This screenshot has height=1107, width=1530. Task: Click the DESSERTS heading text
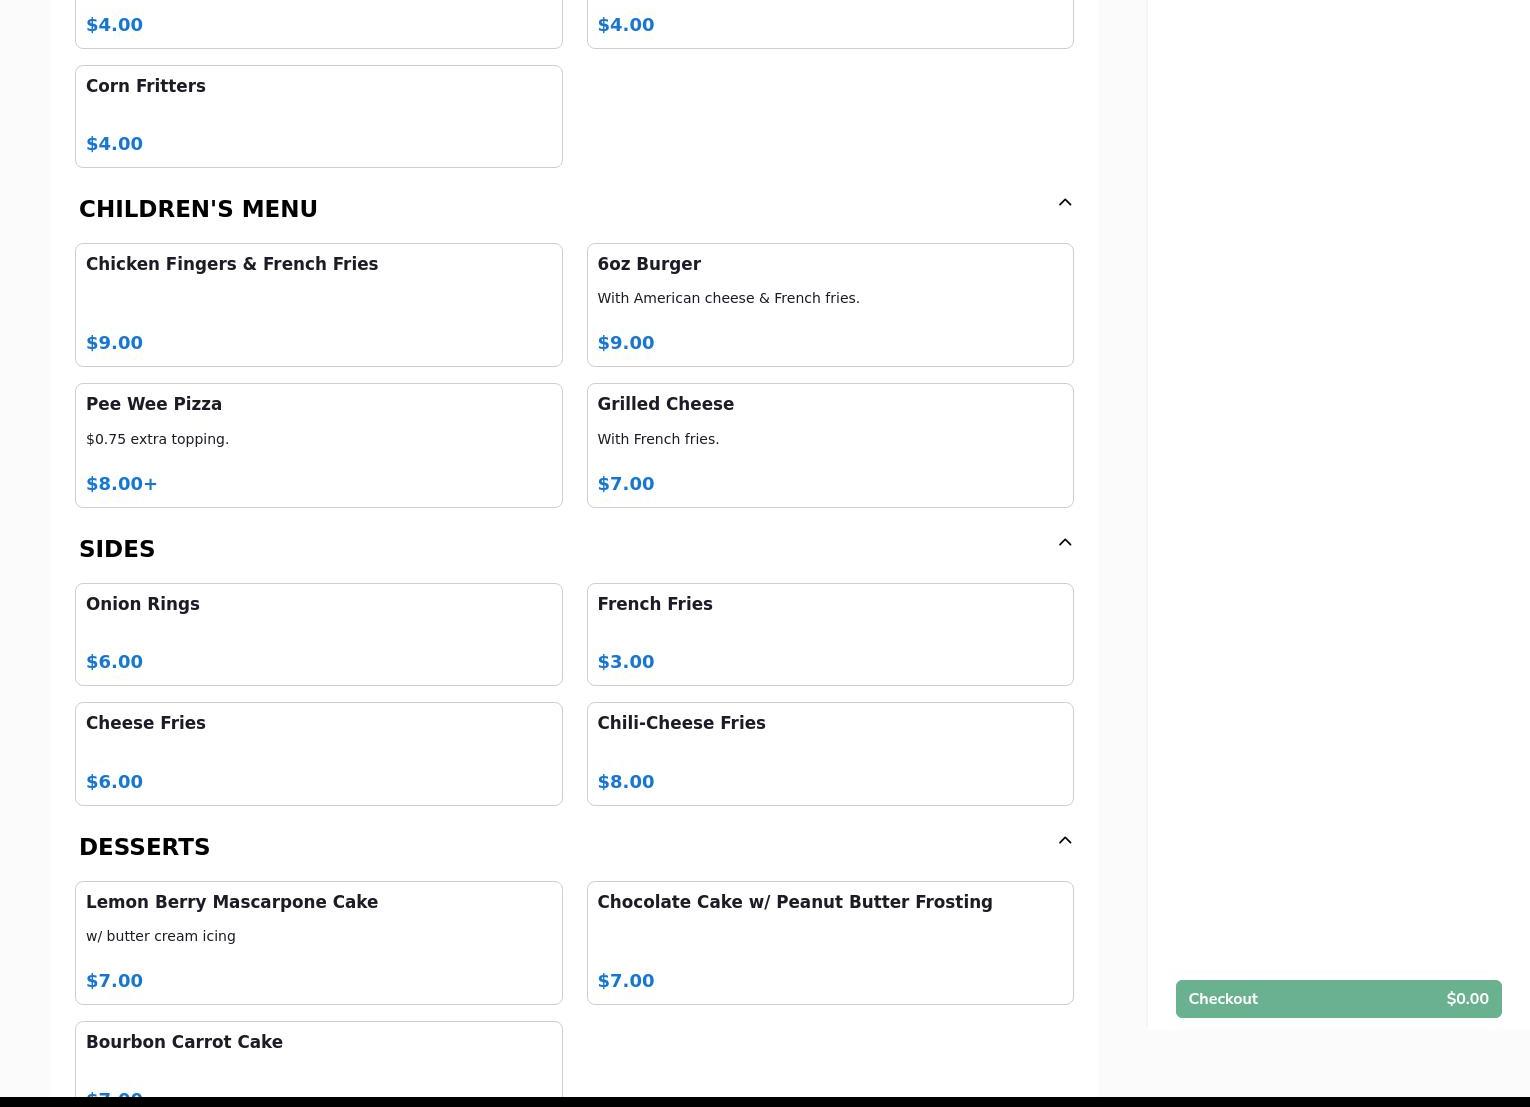(x=144, y=847)
